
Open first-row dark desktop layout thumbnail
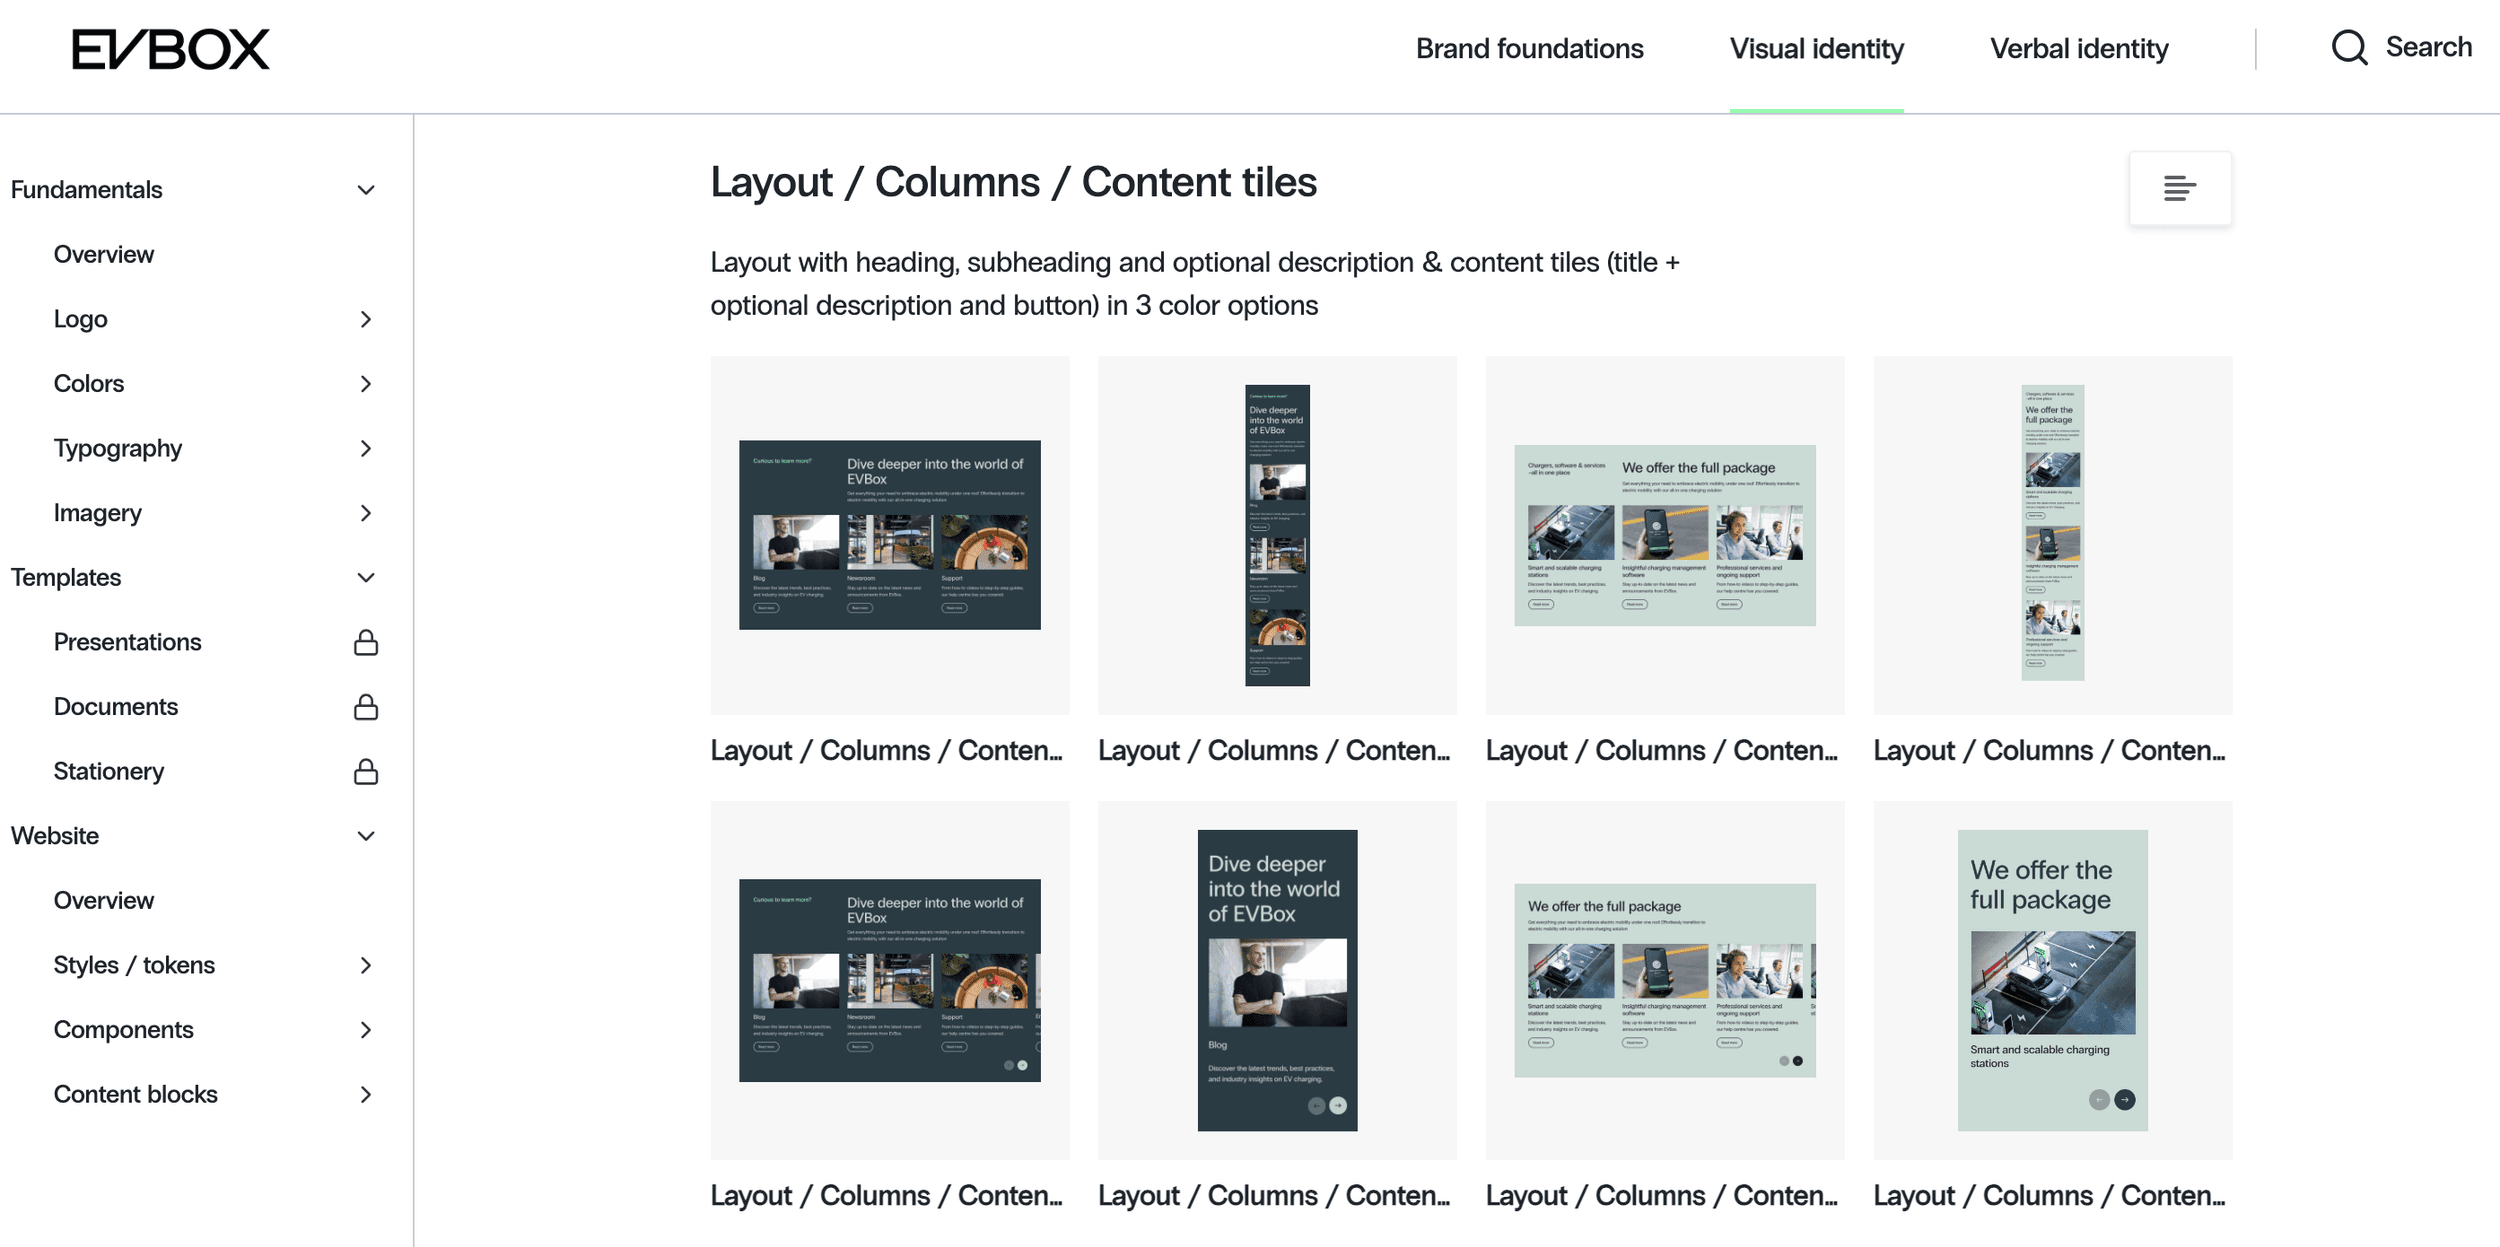890,535
